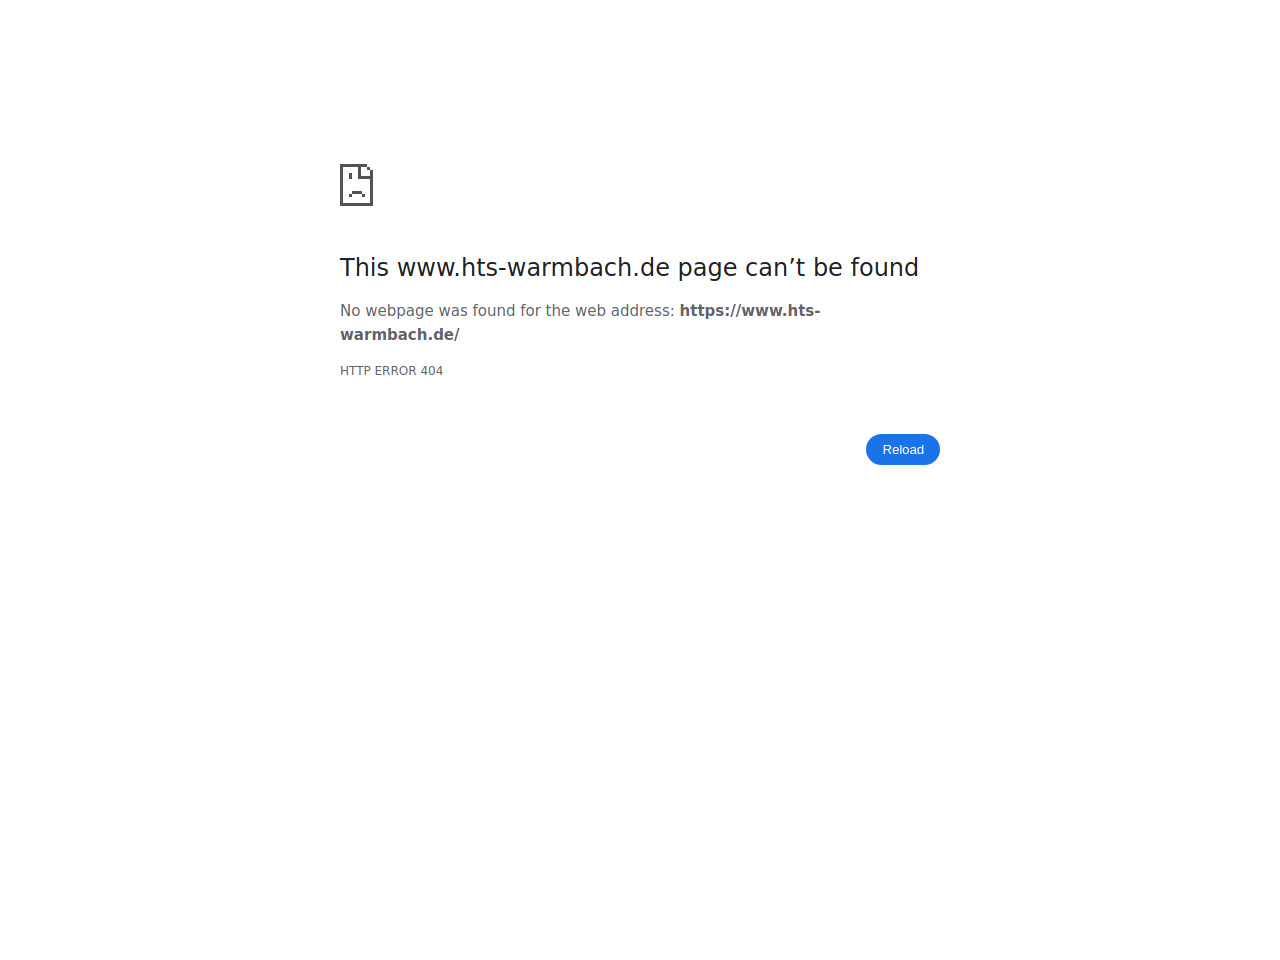1280x960 pixels.
Task: Click the HTTP ERROR label
Action: [x=378, y=371]
